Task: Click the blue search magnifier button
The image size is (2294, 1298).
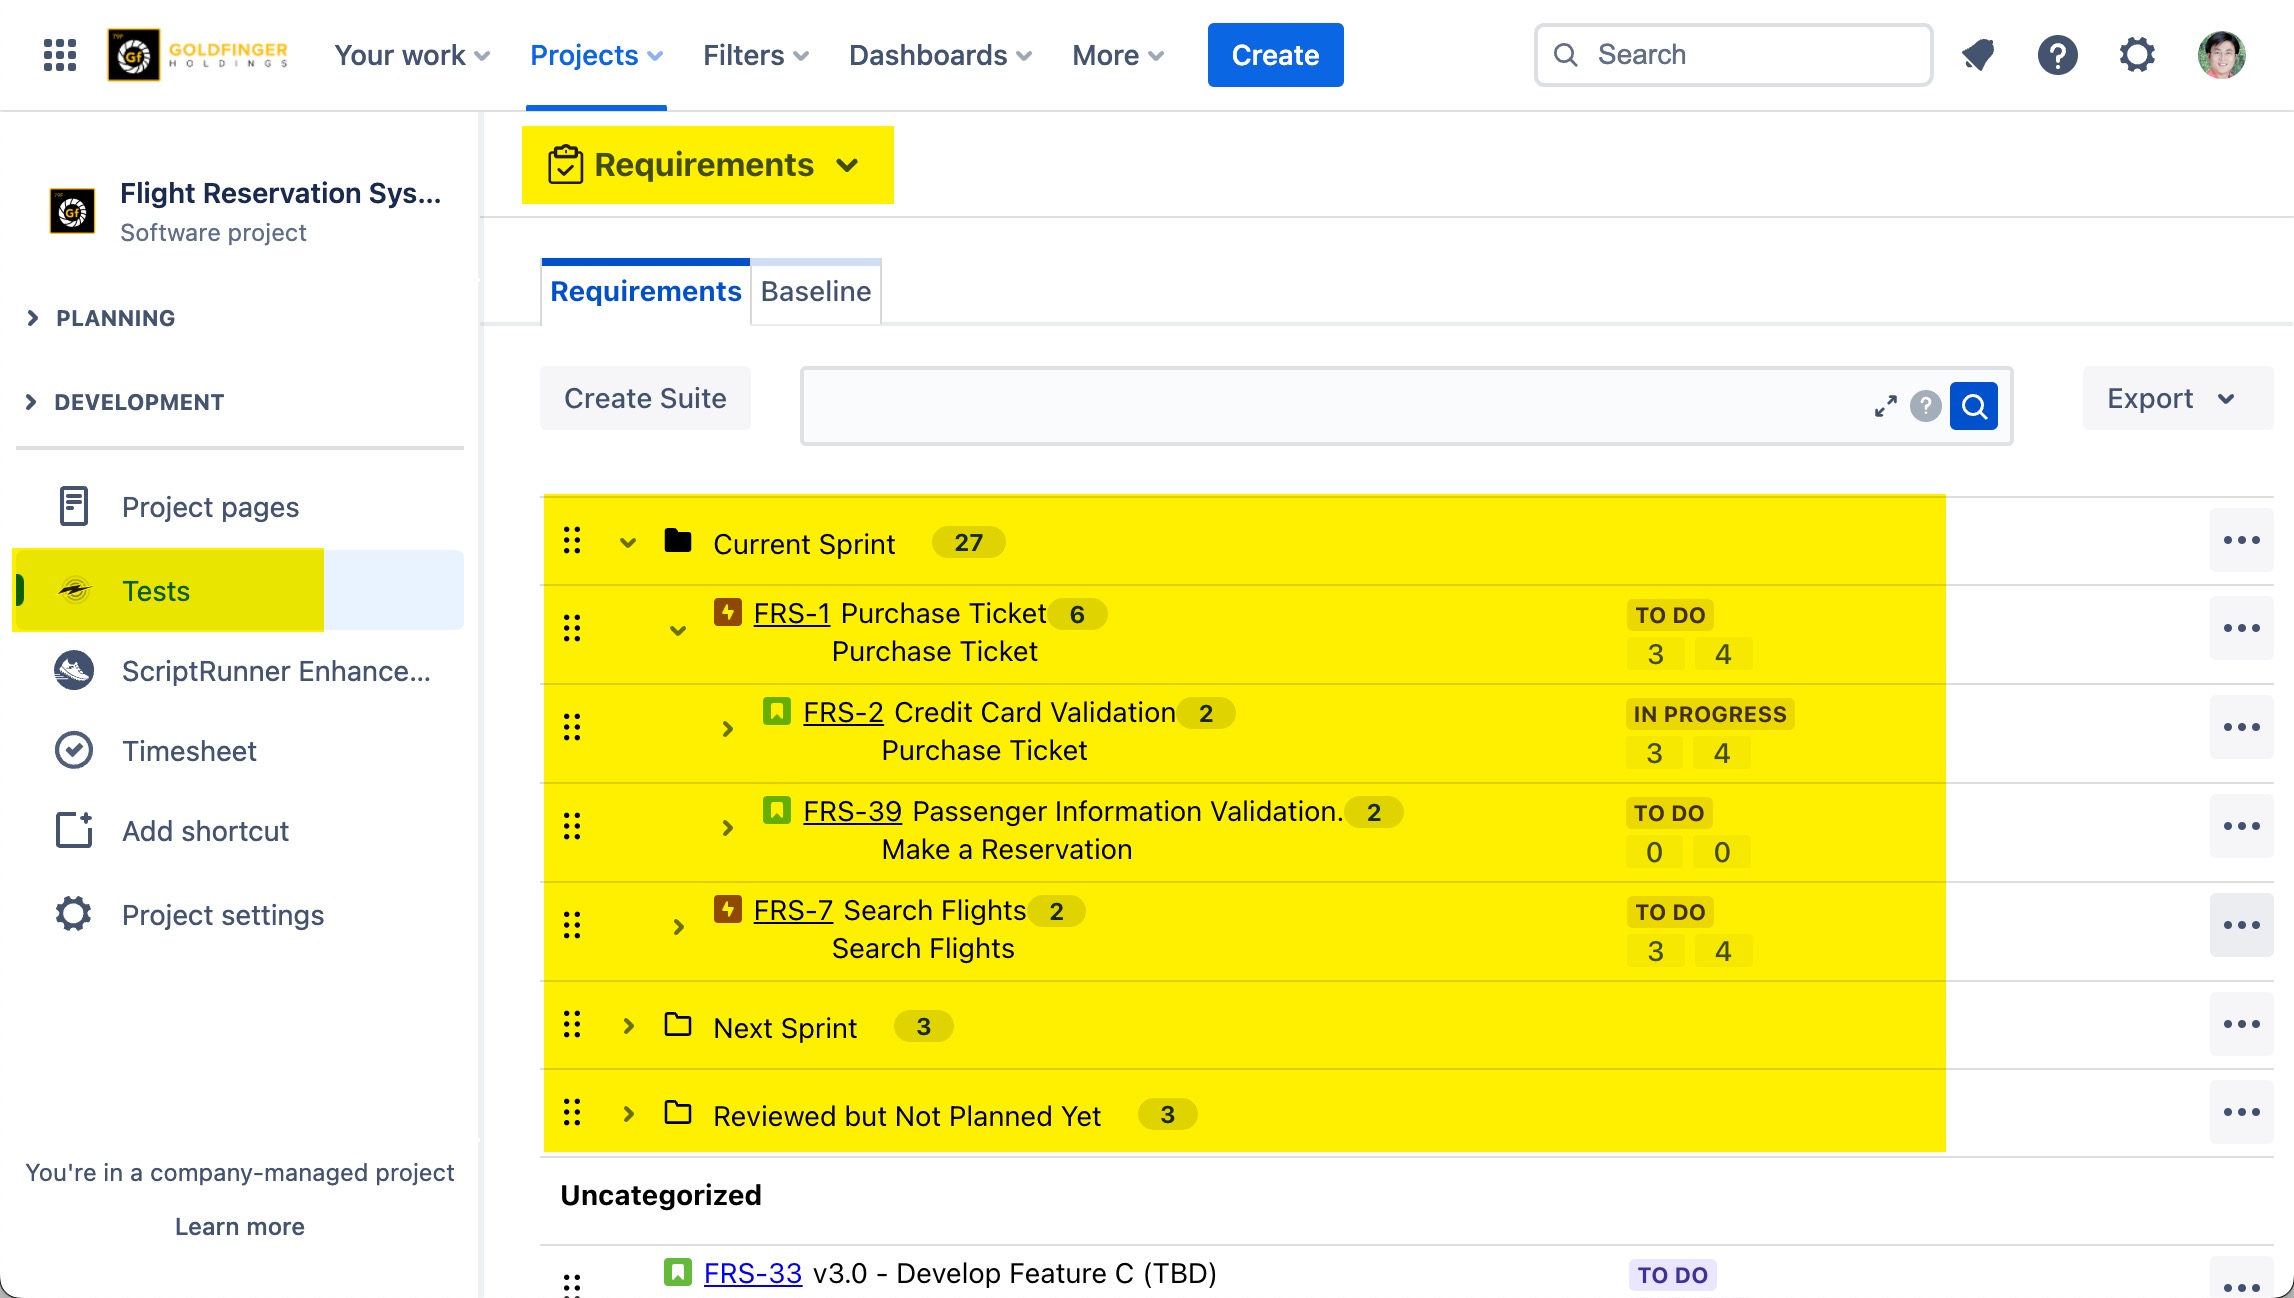Action: click(x=1973, y=406)
